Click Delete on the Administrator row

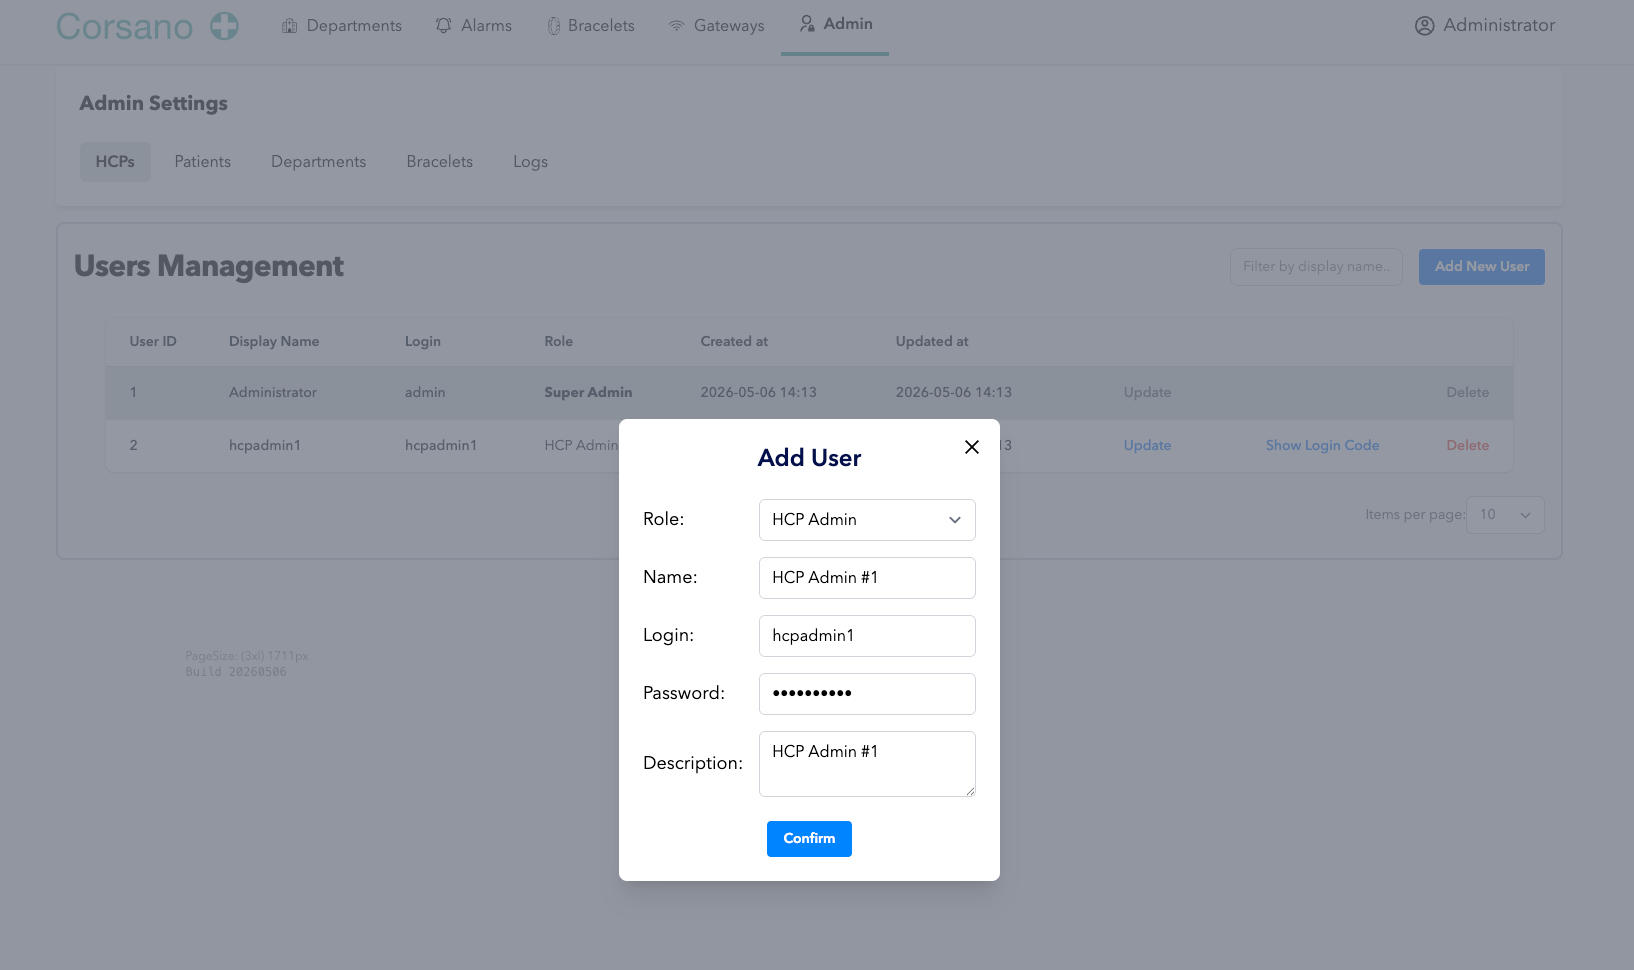pos(1467,393)
